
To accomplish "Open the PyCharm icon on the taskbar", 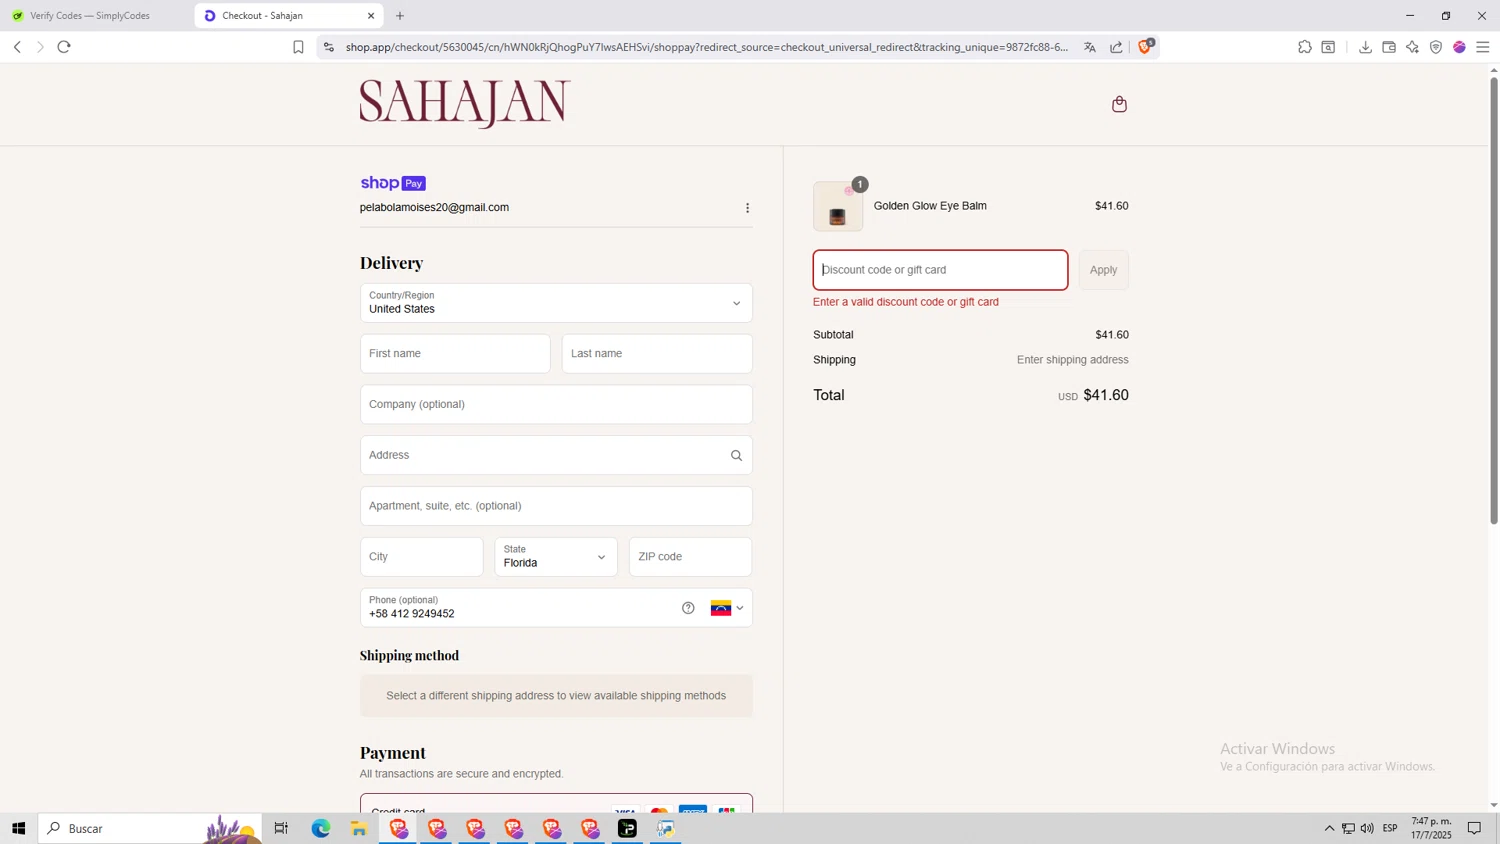I will click(x=627, y=828).
